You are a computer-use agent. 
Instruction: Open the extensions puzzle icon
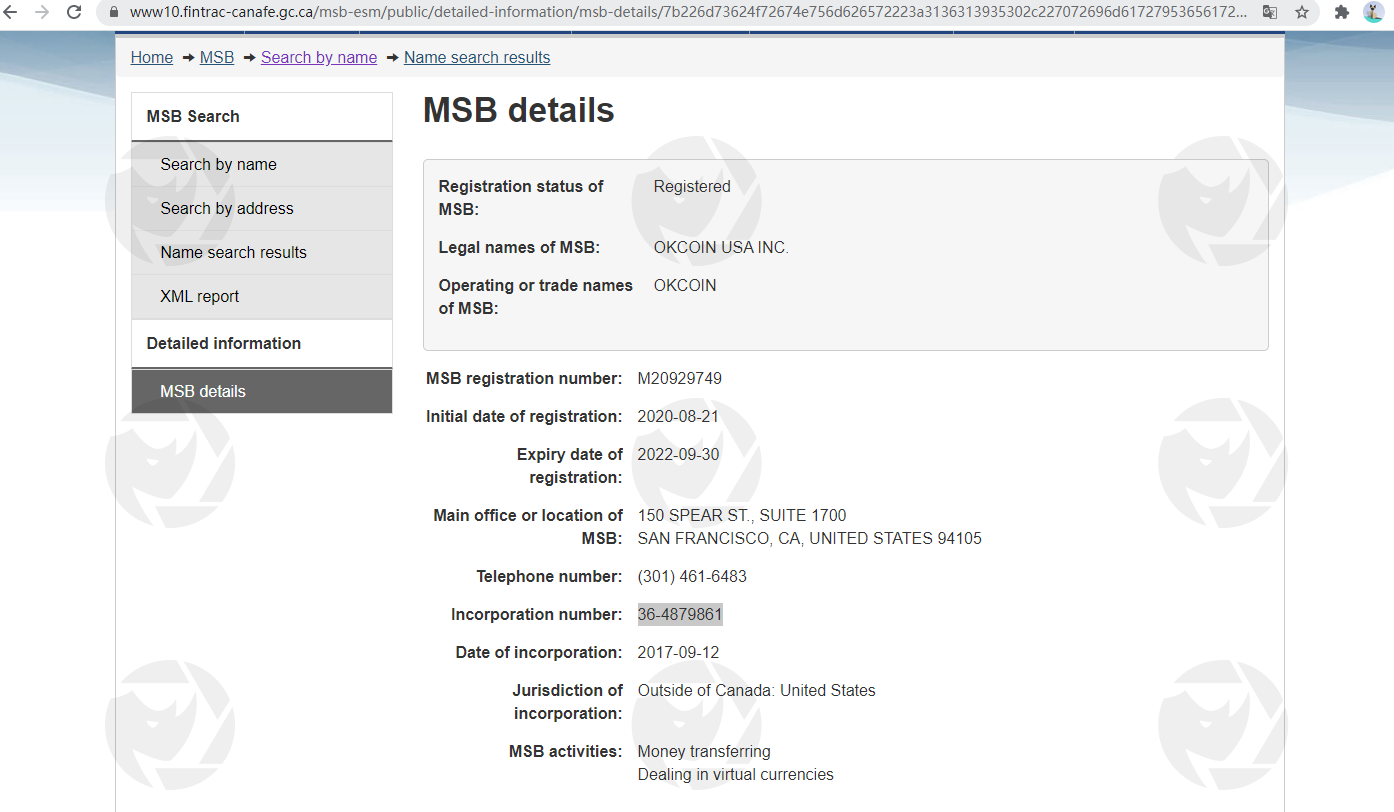point(1342,12)
